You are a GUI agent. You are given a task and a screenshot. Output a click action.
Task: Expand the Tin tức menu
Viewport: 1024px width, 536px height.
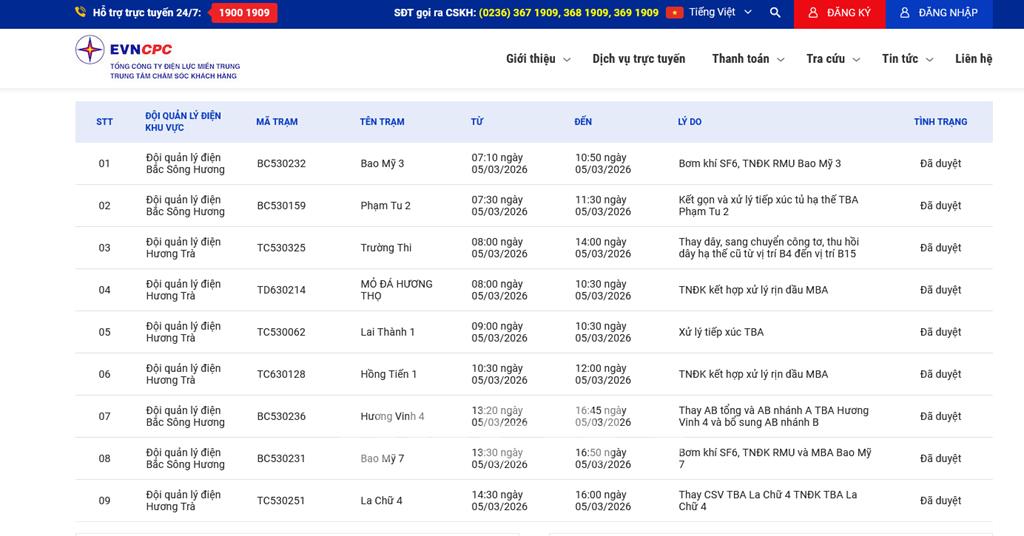pos(907,59)
